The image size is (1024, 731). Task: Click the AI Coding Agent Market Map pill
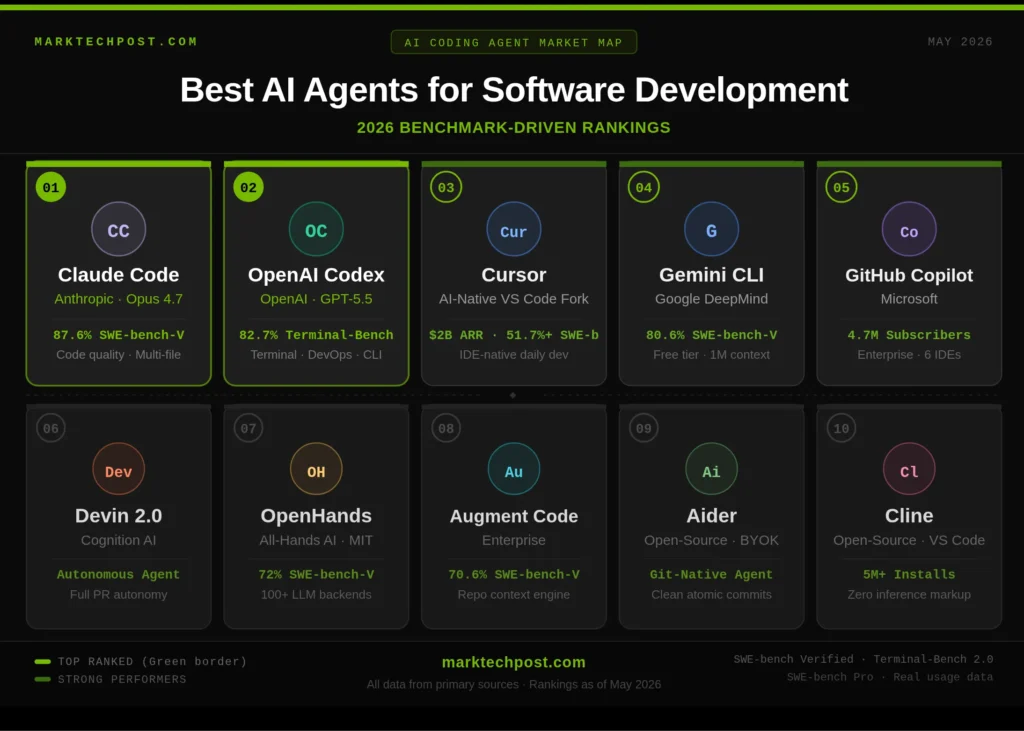514,42
